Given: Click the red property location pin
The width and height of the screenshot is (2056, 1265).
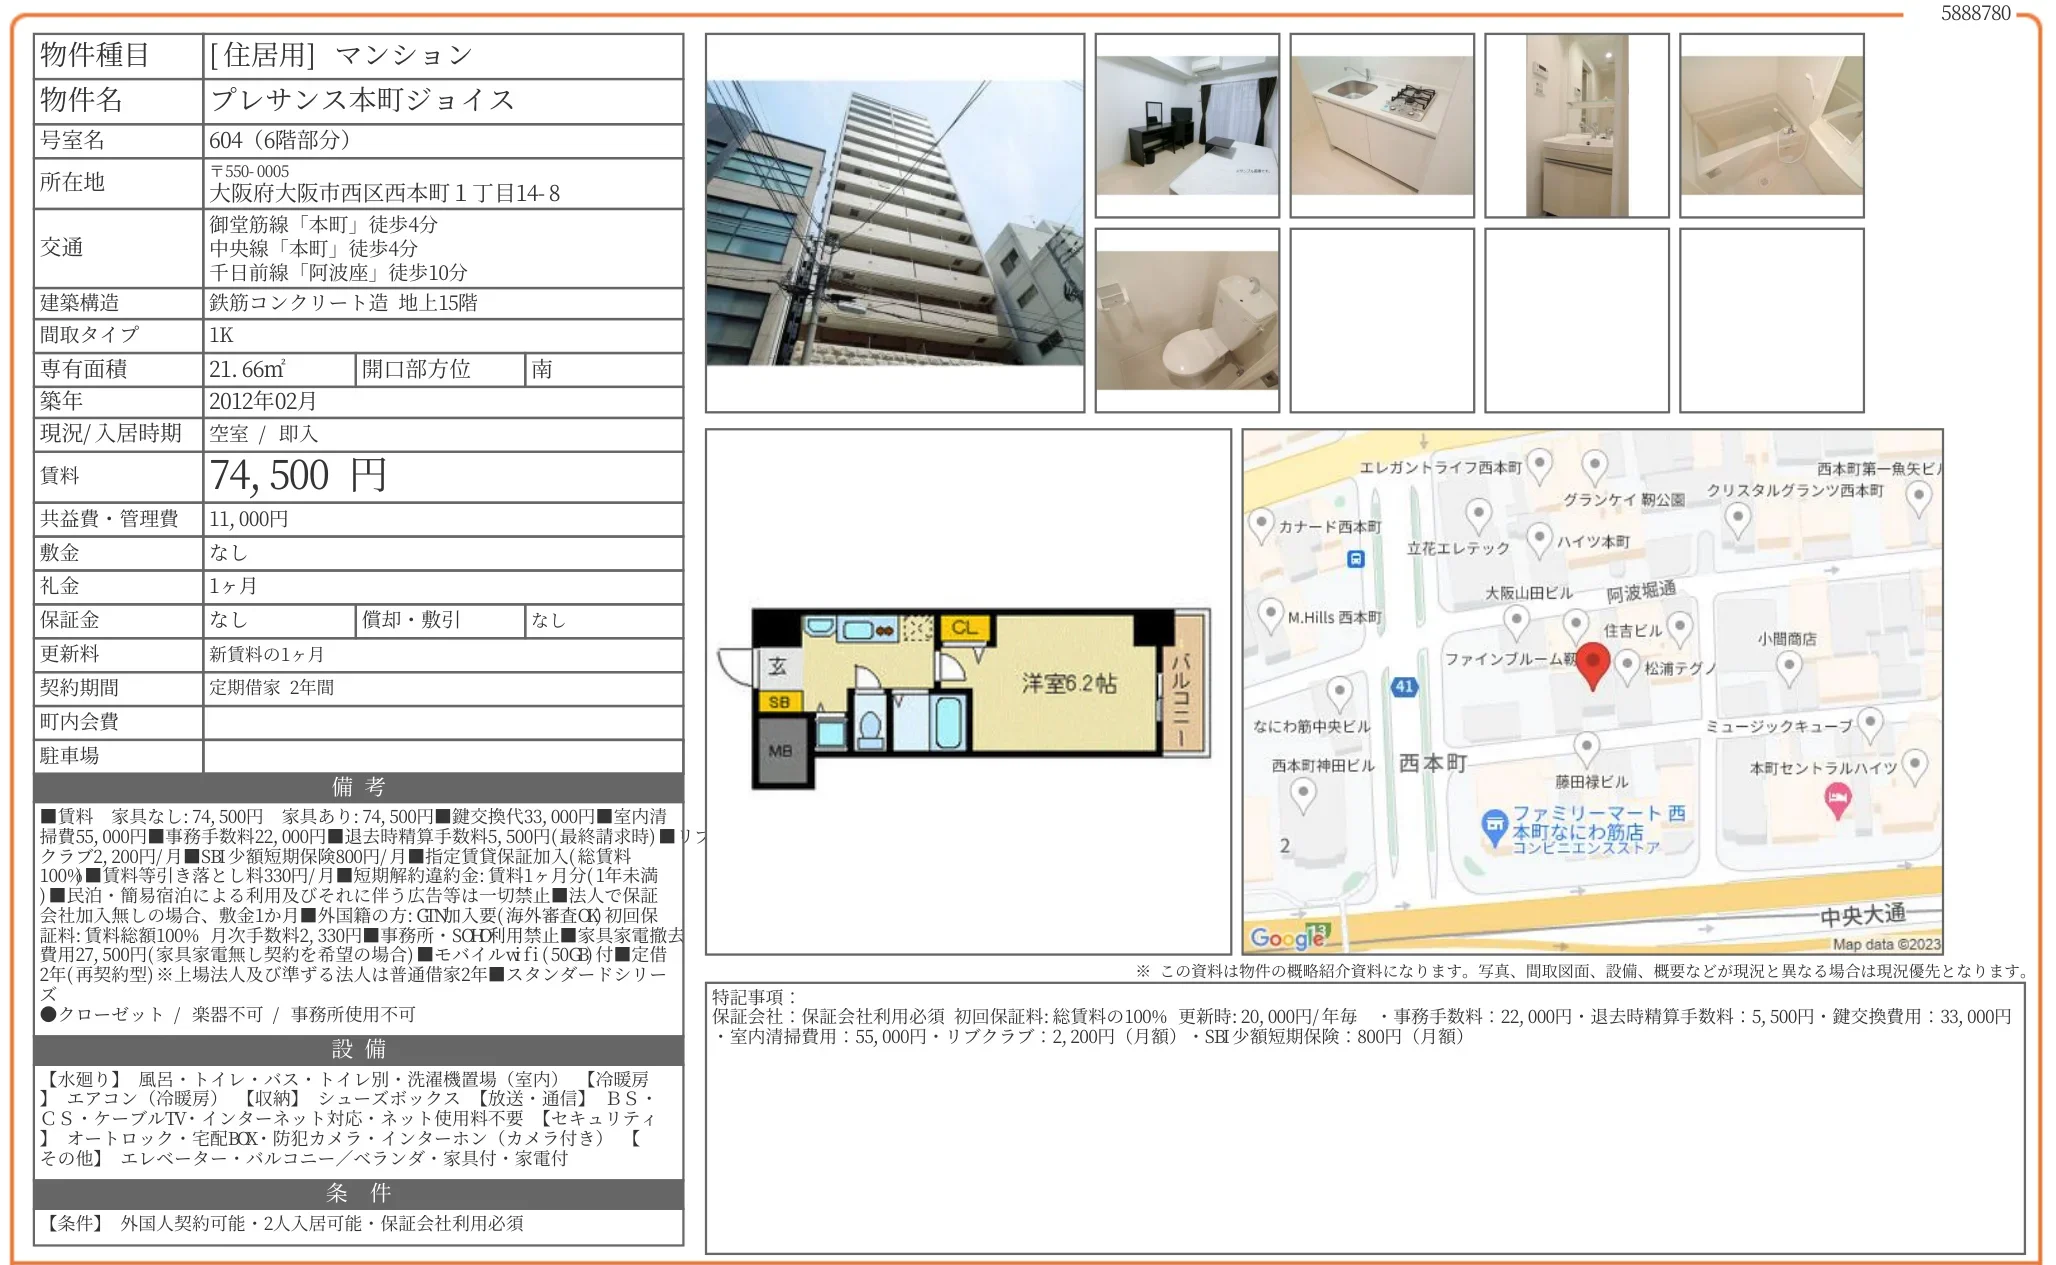Looking at the screenshot, I should click(x=1592, y=663).
